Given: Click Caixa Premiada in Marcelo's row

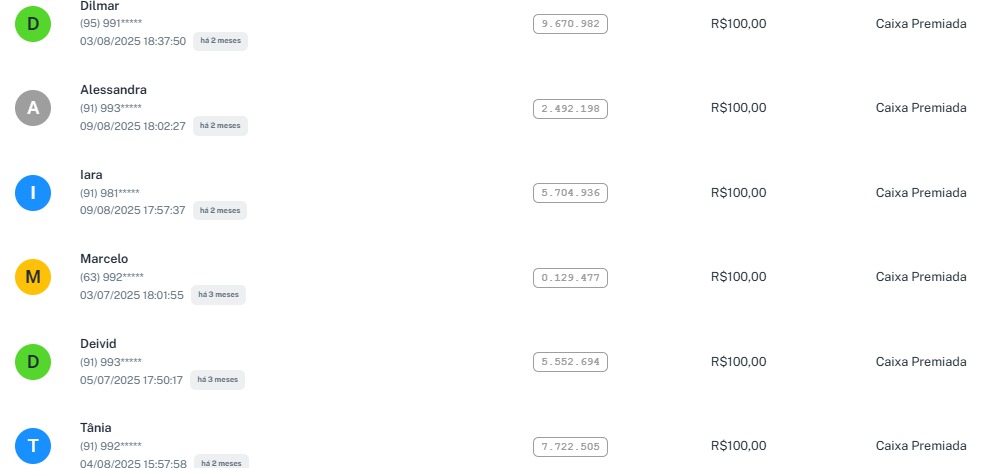Looking at the screenshot, I should pos(921,277).
